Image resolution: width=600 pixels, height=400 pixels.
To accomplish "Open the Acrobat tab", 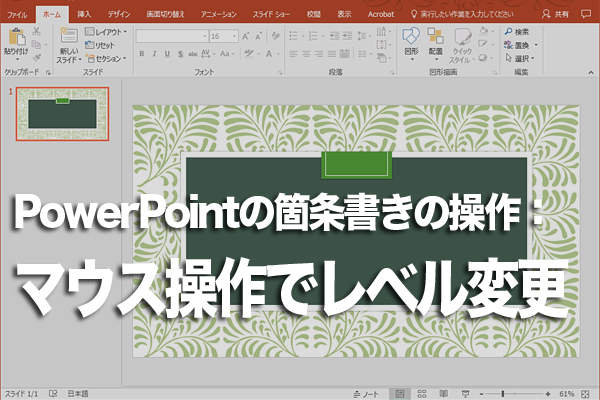I will [380, 15].
